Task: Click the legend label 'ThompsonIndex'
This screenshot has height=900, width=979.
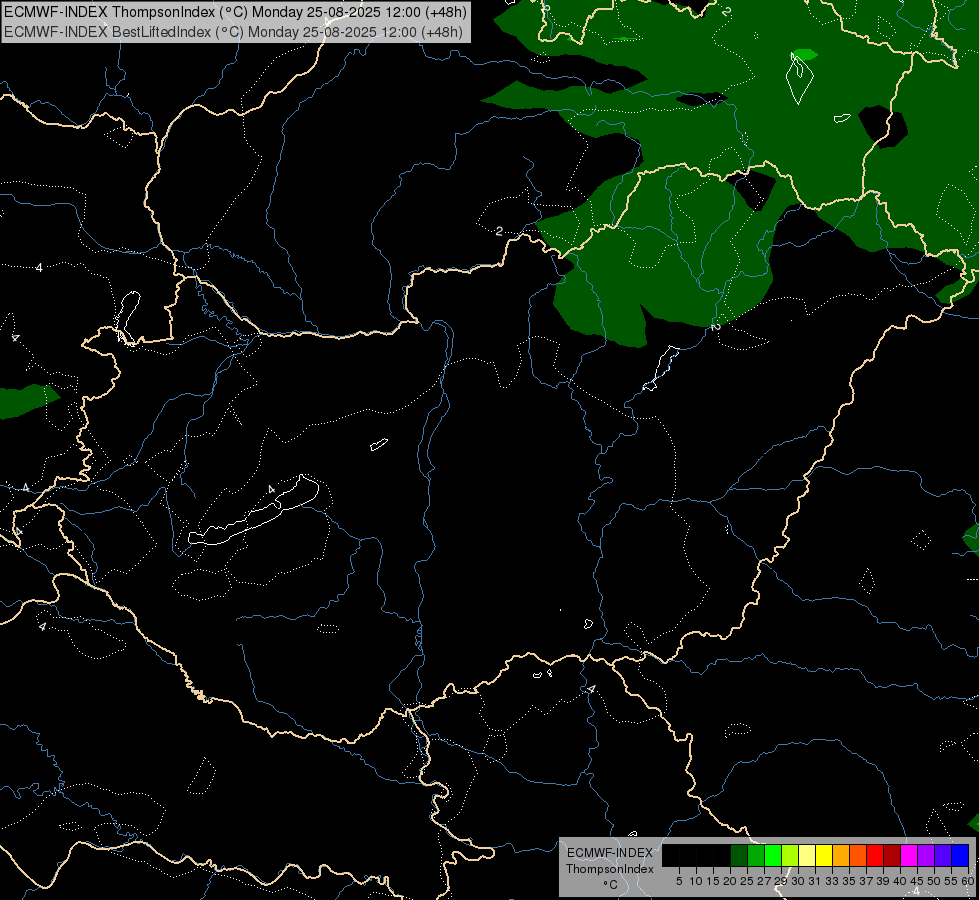Action: [610, 869]
